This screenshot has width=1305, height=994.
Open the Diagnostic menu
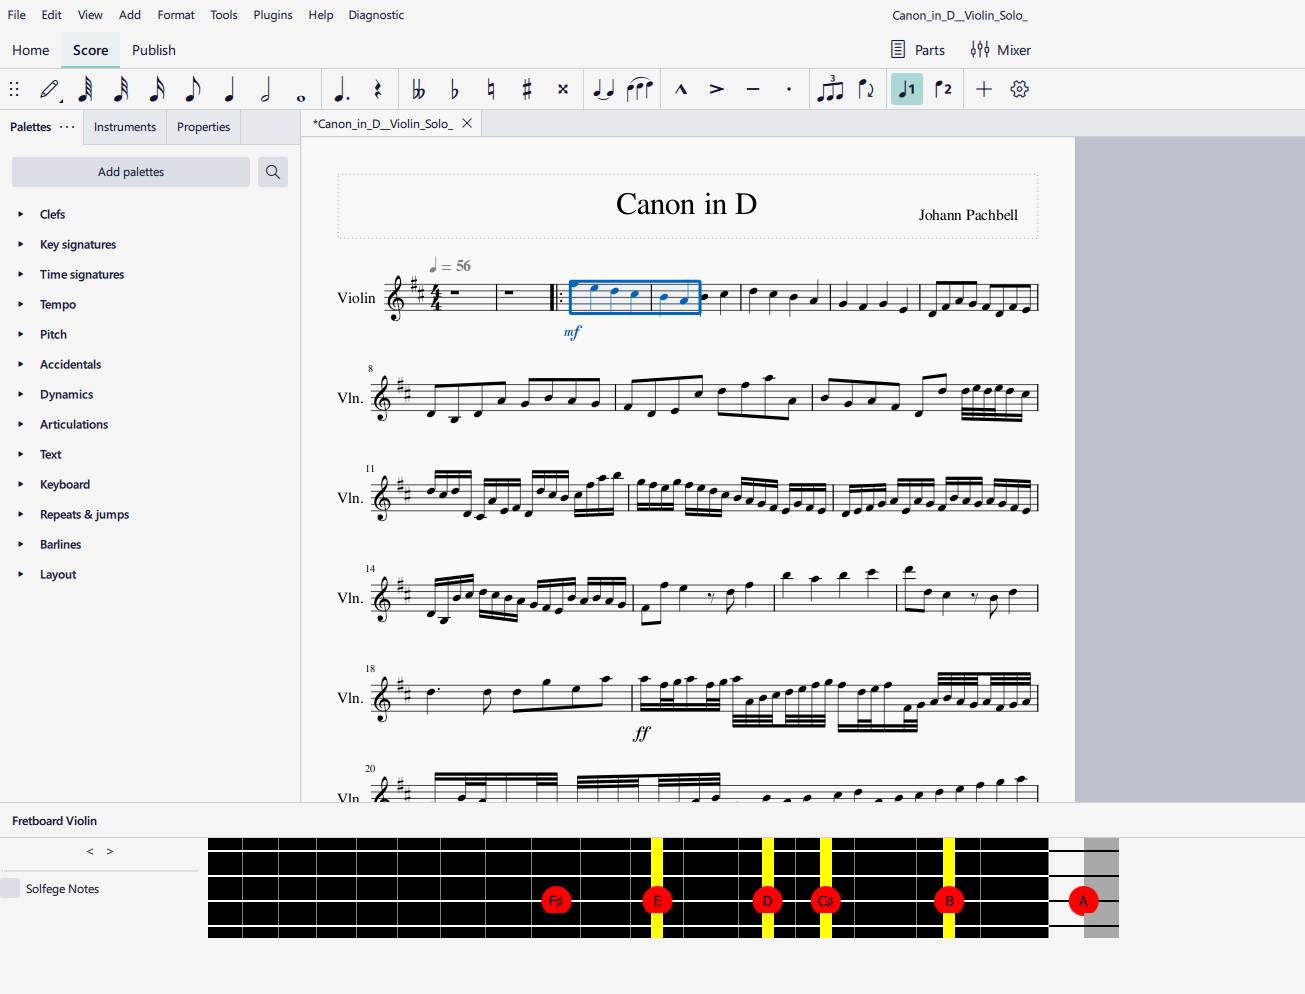[x=376, y=15]
